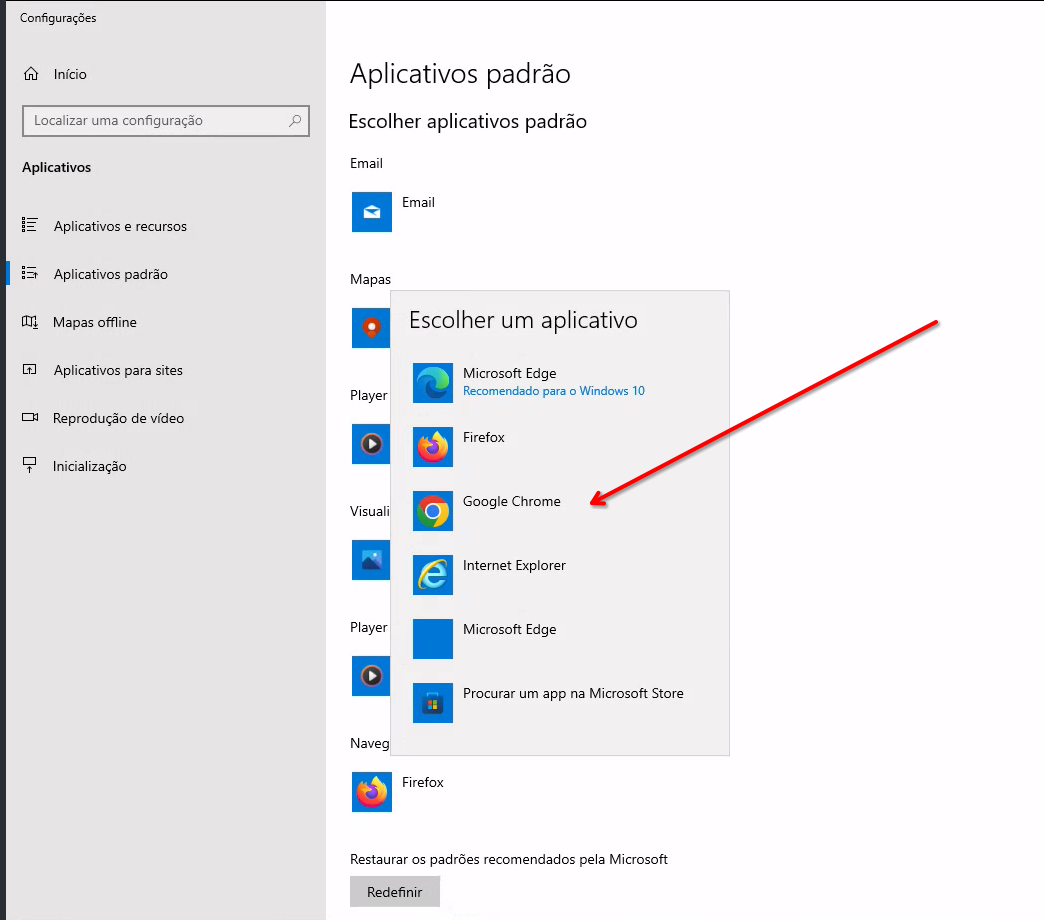Click the photo viewer picture icon

pos(371,560)
